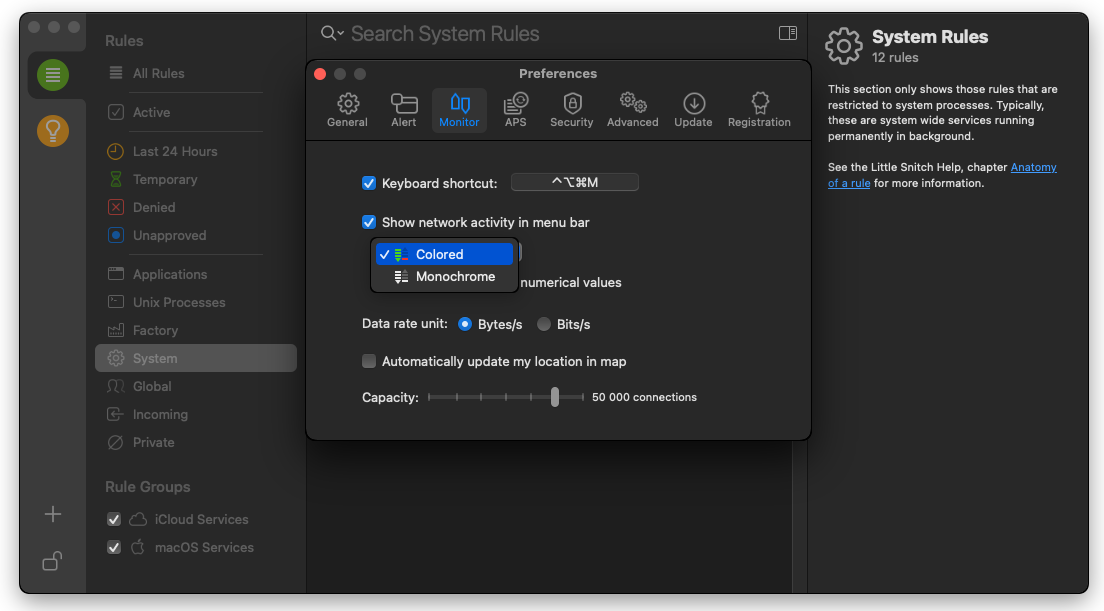
Task: Click the keyboard shortcut recorder field
Action: (x=574, y=182)
